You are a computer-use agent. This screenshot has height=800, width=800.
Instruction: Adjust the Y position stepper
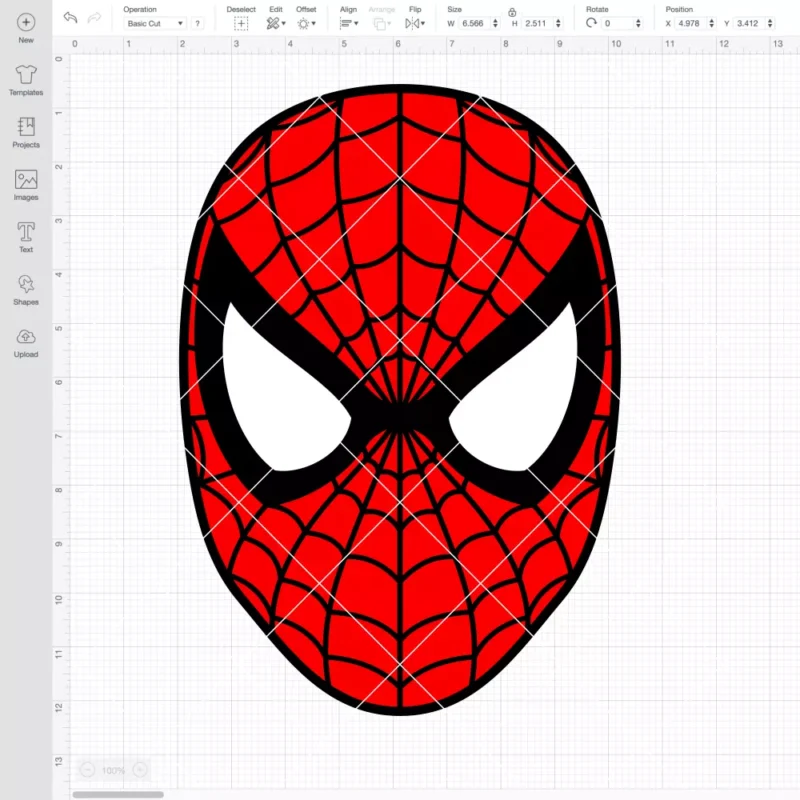[x=770, y=23]
